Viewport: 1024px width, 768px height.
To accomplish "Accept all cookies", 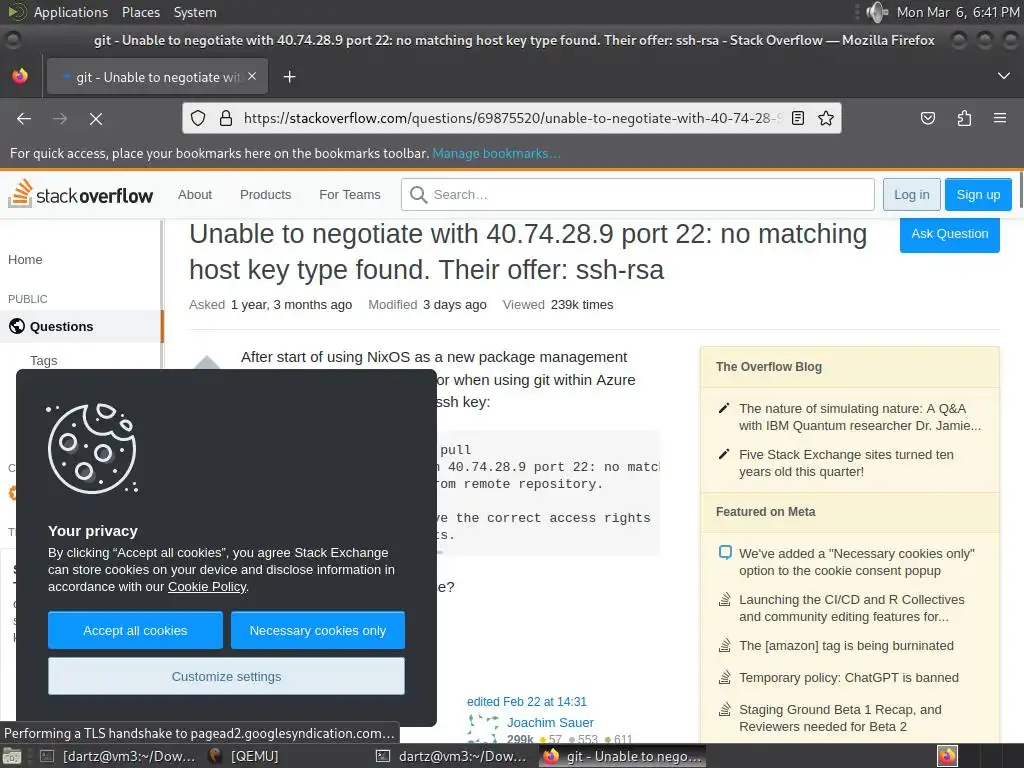I will tap(135, 630).
